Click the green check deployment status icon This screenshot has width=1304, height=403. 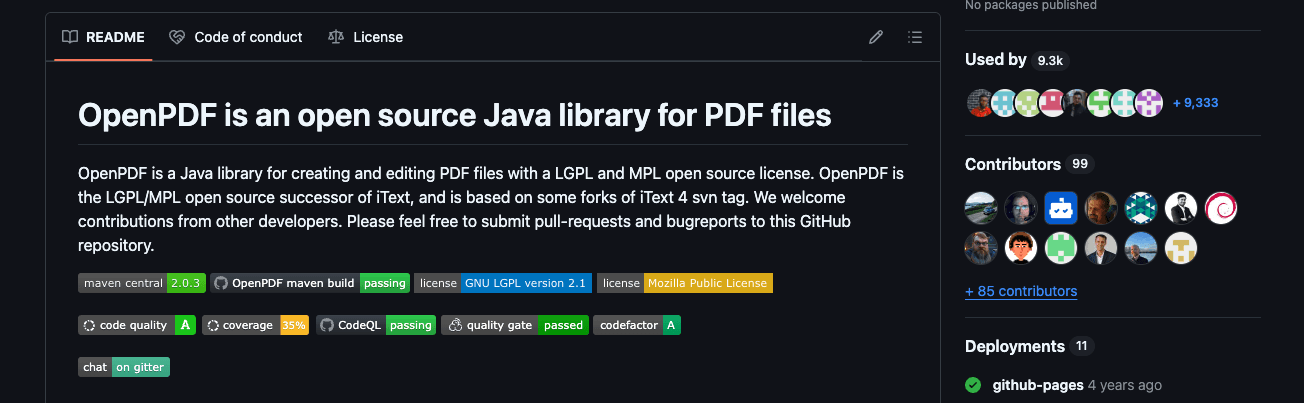click(973, 385)
